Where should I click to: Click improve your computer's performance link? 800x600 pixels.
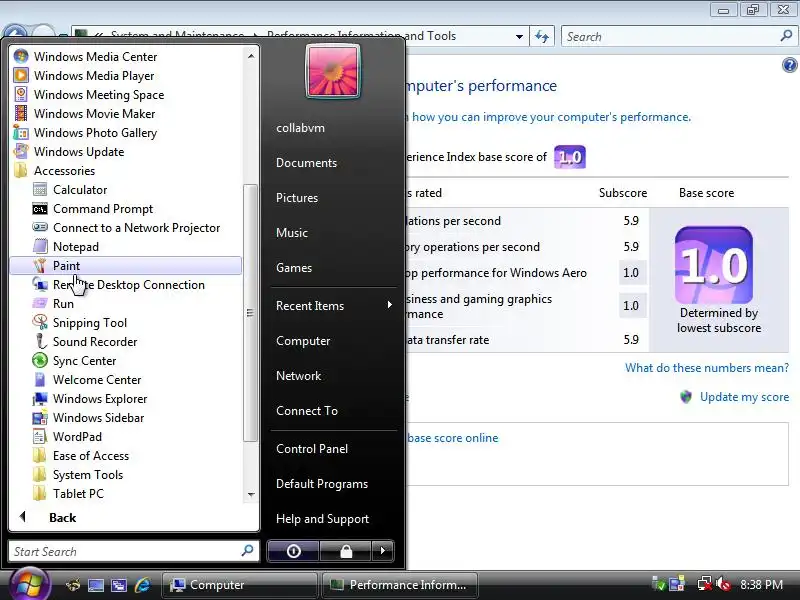tap(551, 117)
